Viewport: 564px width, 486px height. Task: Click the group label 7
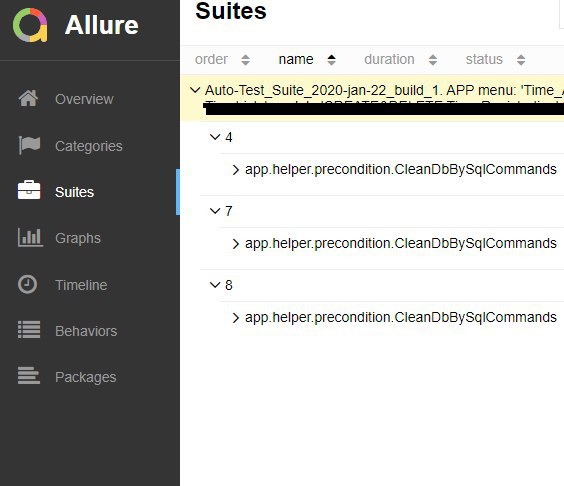(x=229, y=211)
